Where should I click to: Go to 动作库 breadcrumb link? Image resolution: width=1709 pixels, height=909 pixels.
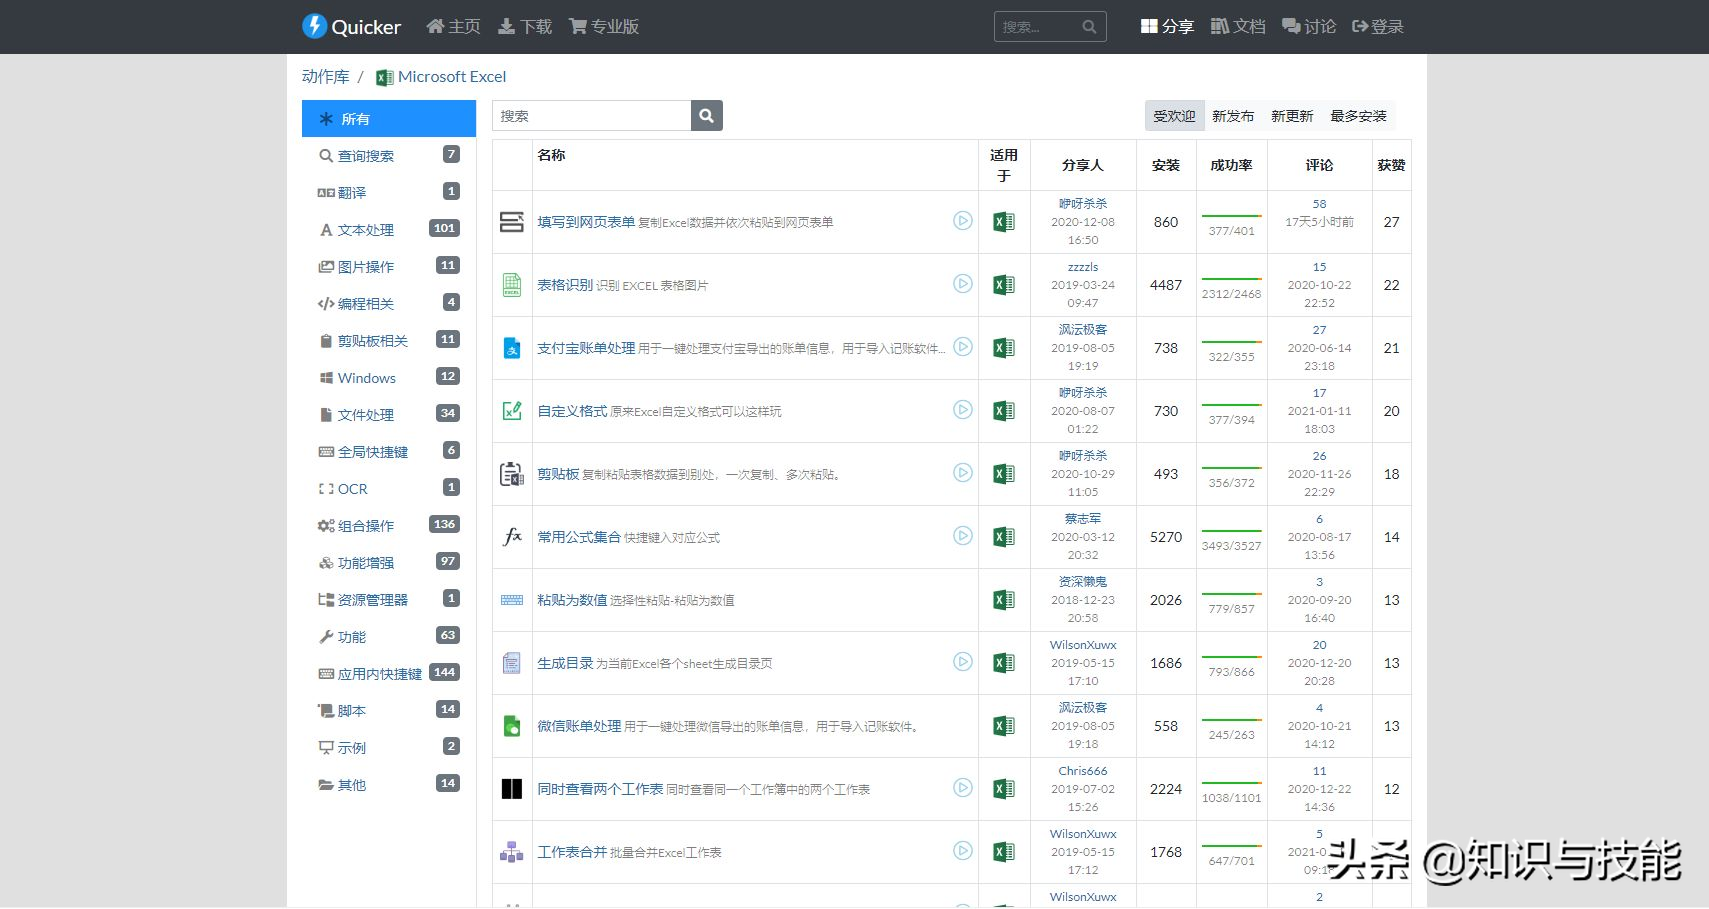pos(326,76)
